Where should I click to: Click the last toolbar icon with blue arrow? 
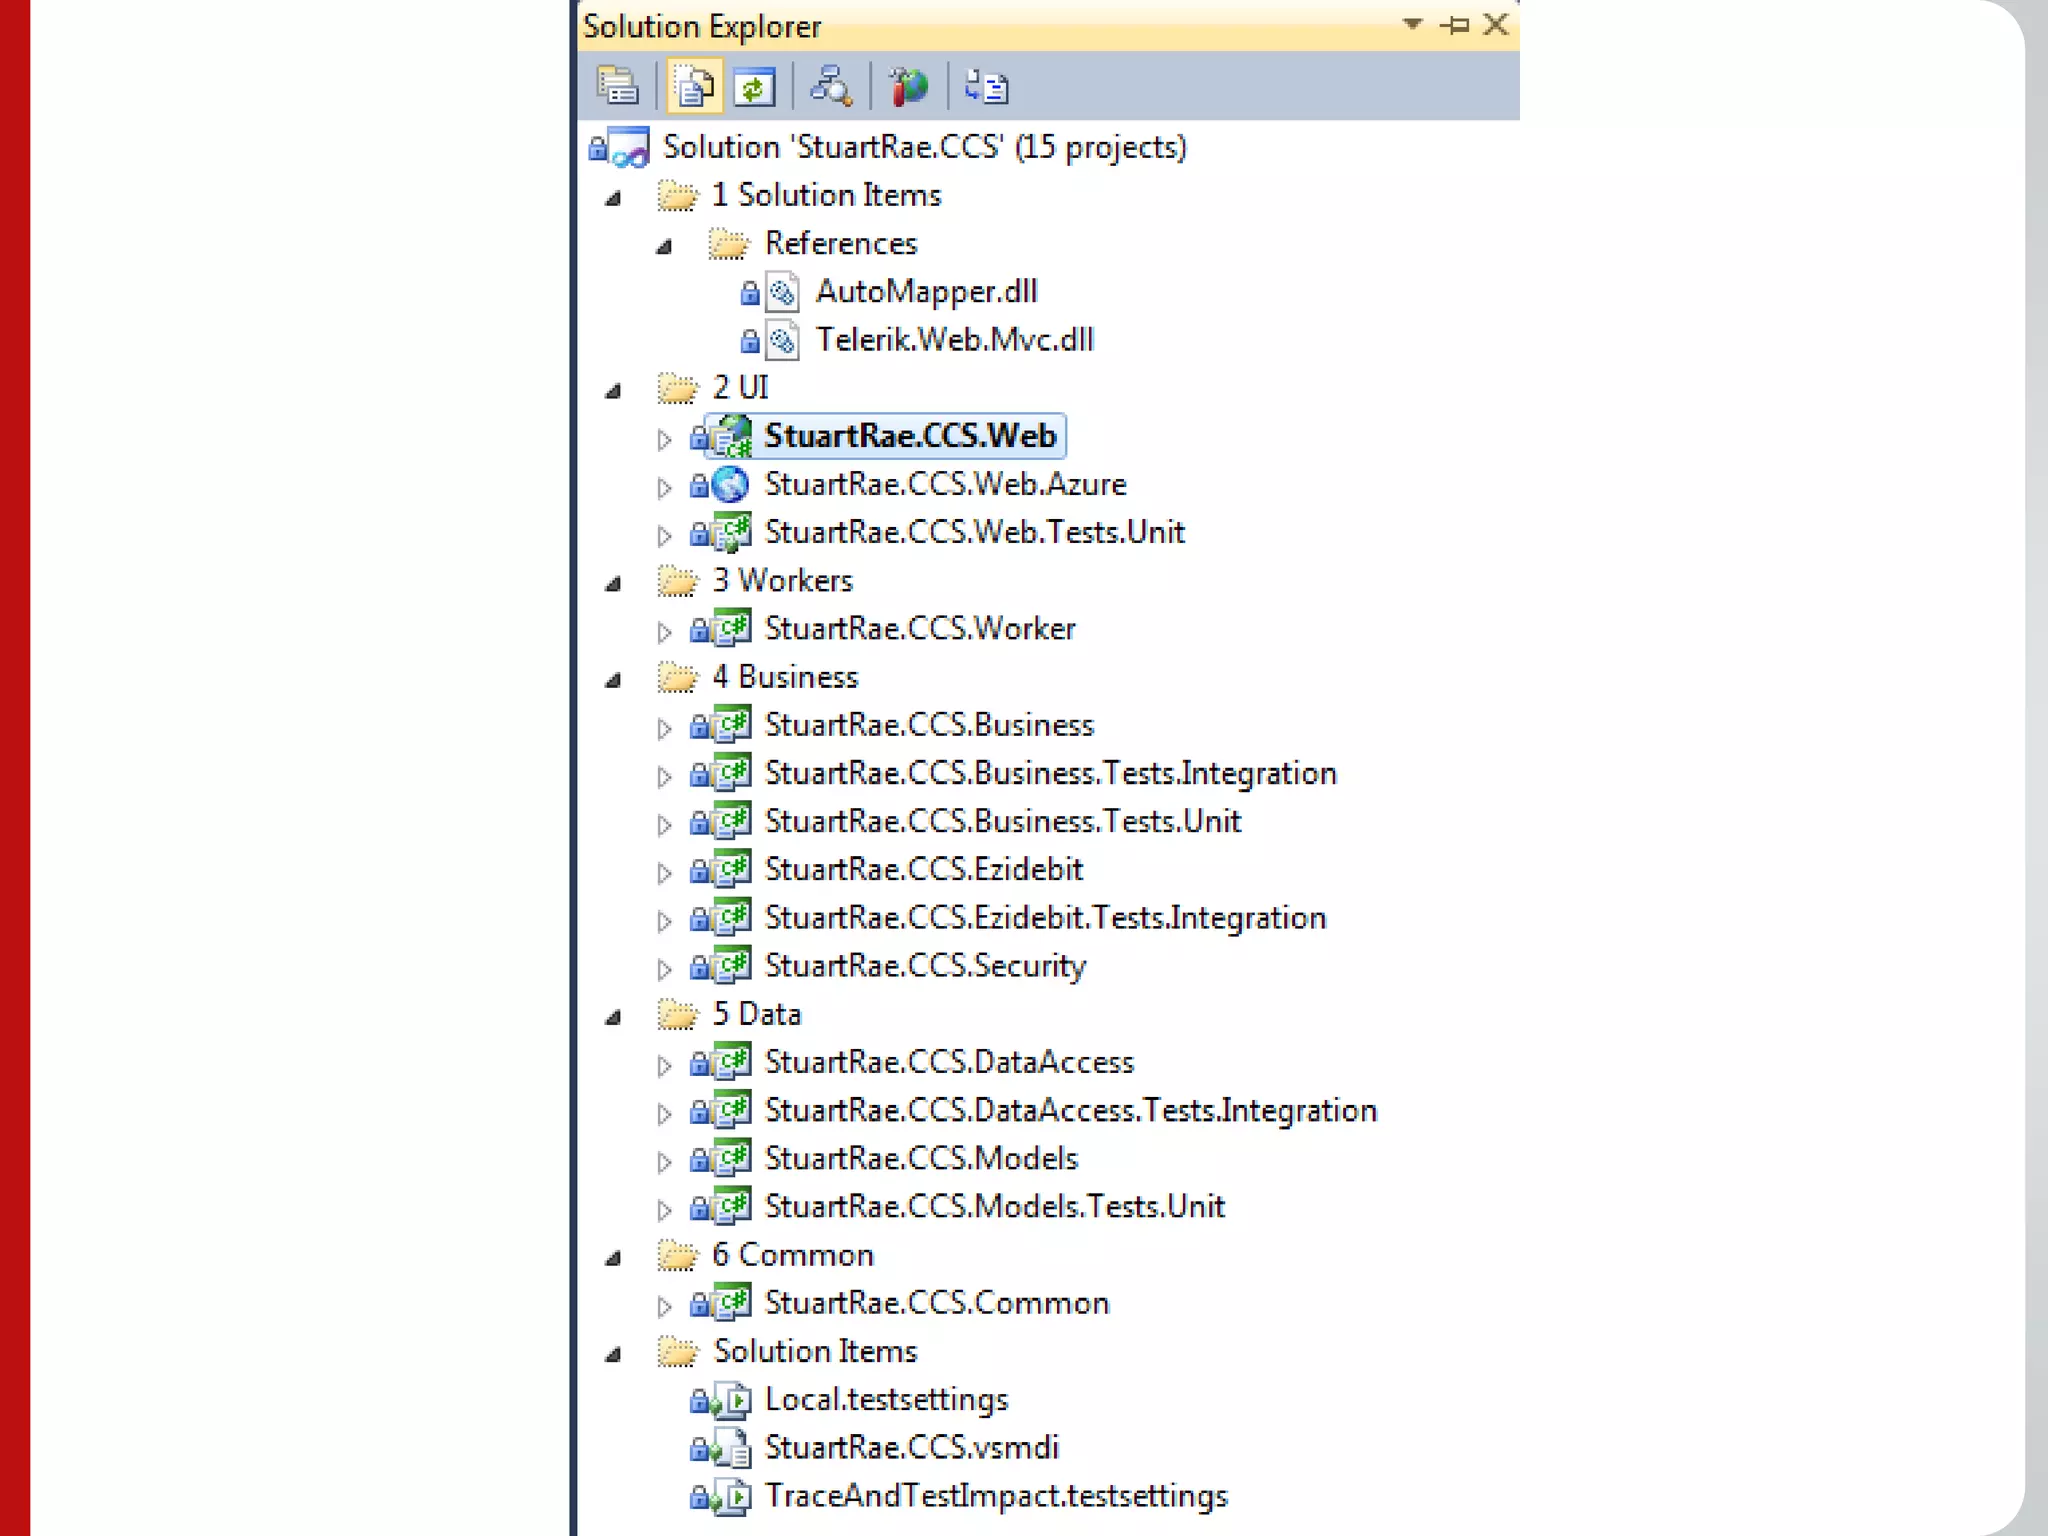pyautogui.click(x=986, y=87)
